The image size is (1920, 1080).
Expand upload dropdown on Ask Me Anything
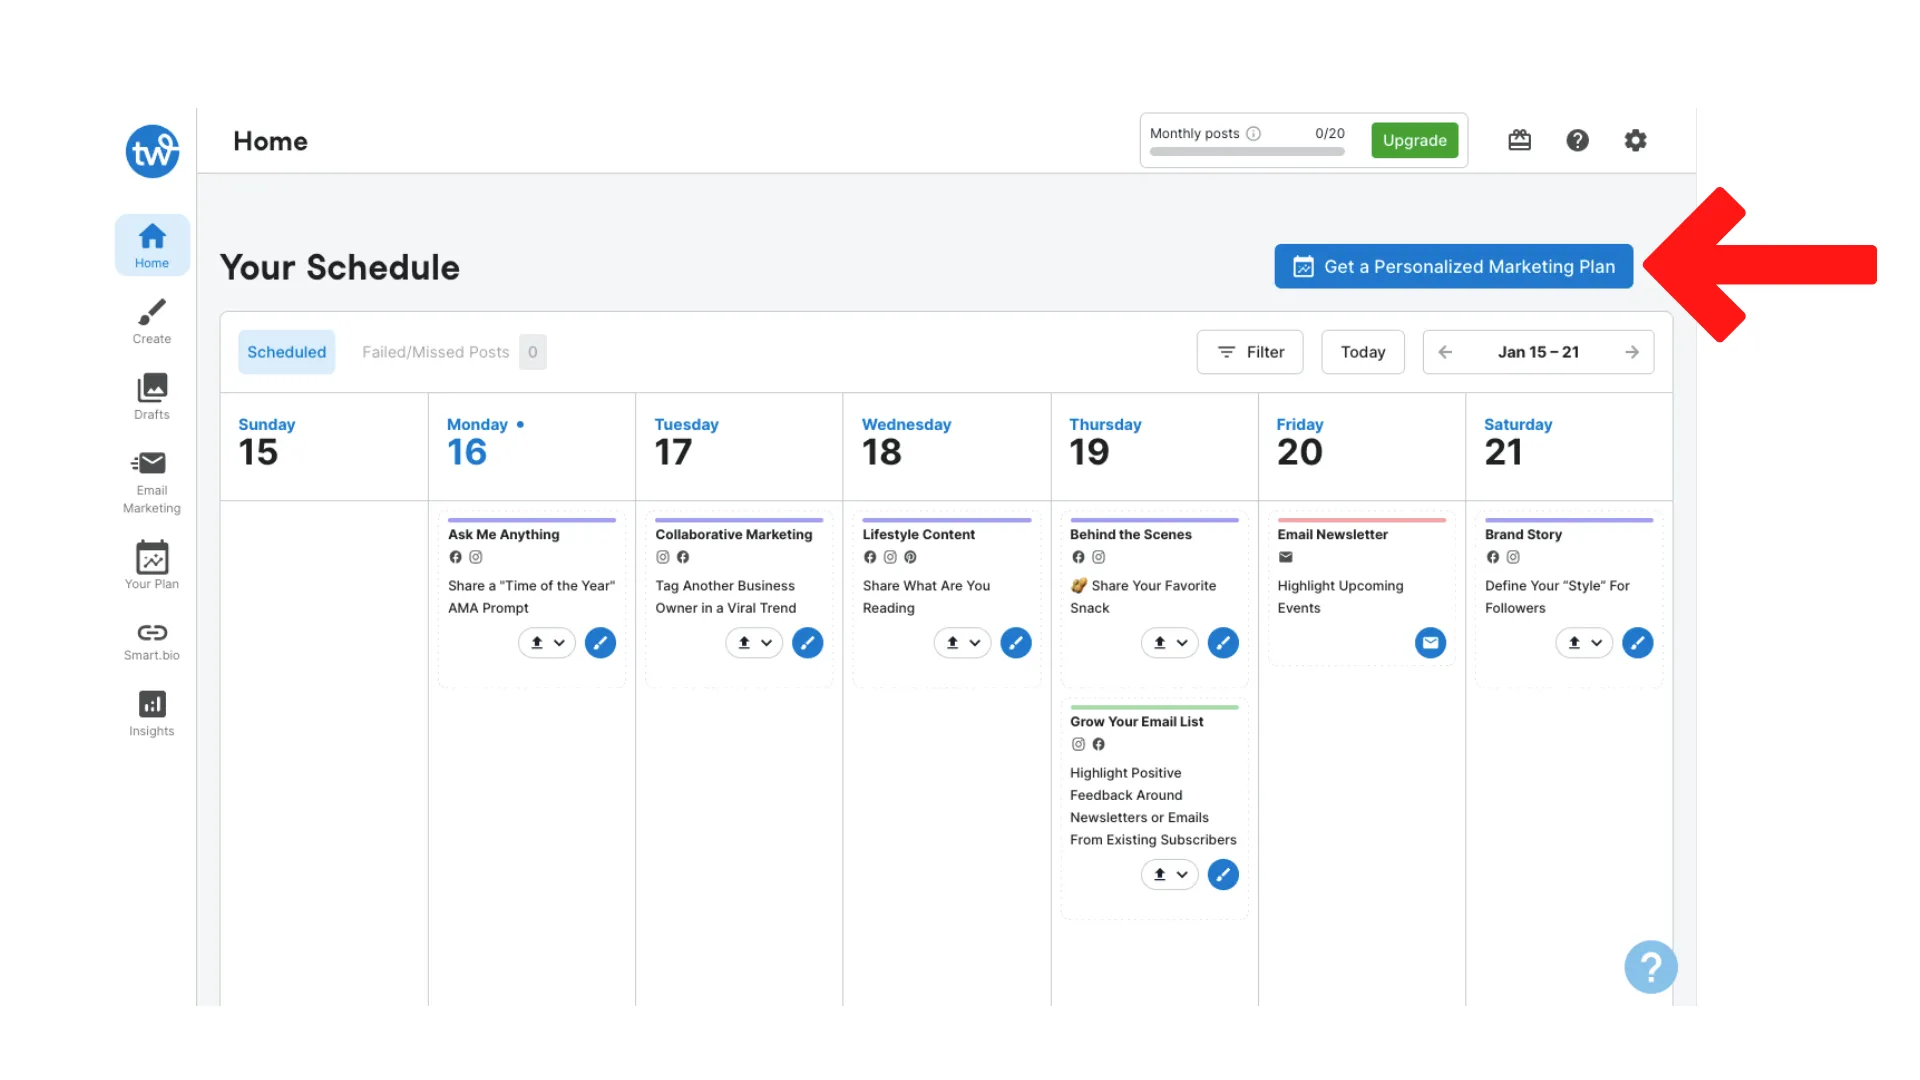click(x=547, y=643)
